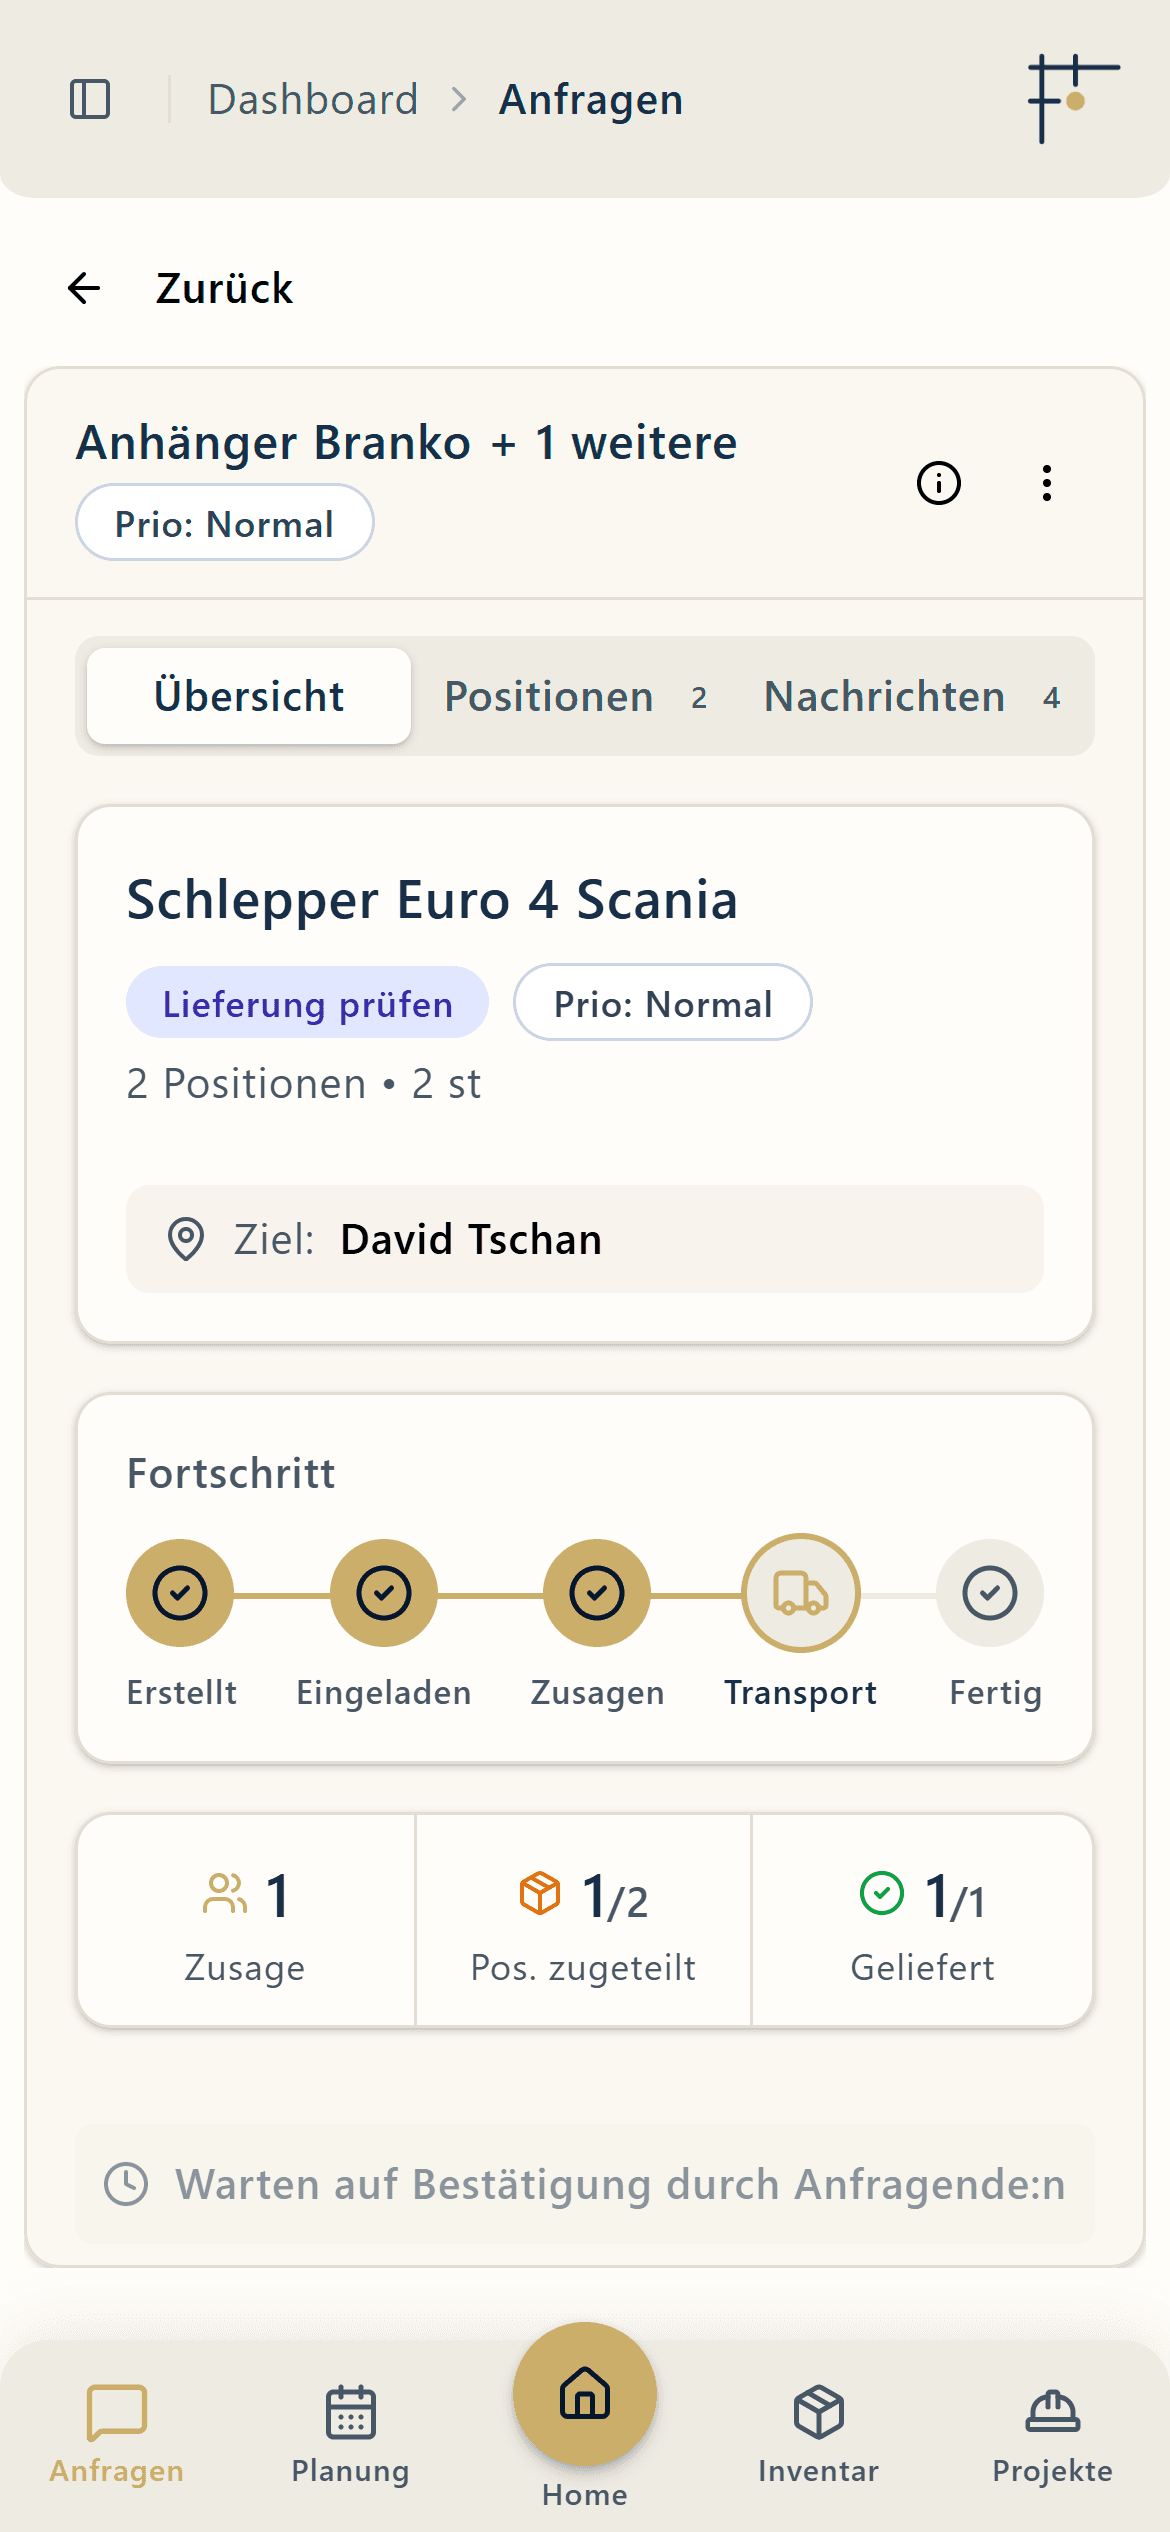Viewport: 1170px width, 2532px height.
Task: Open the Nachrichten tab
Action: pyautogui.click(x=884, y=696)
